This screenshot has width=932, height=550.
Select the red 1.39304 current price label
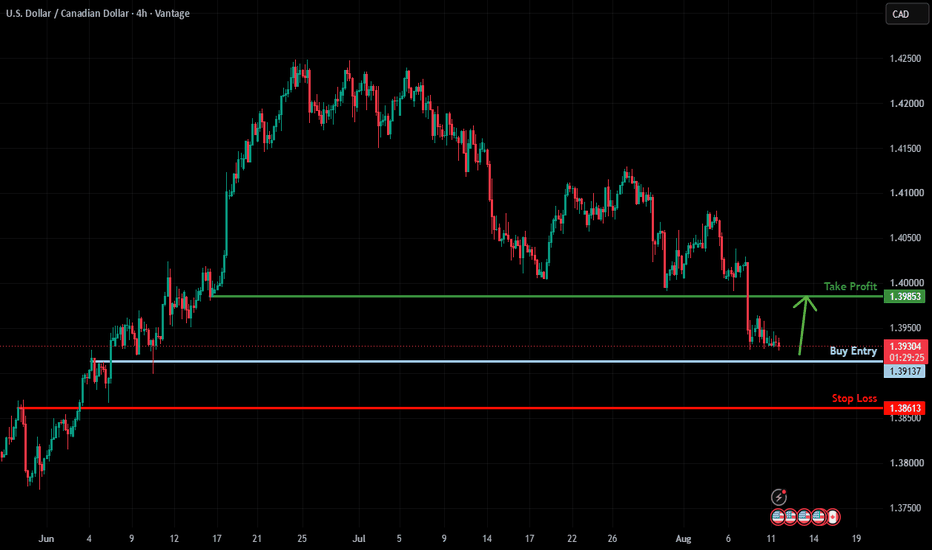[x=905, y=346]
